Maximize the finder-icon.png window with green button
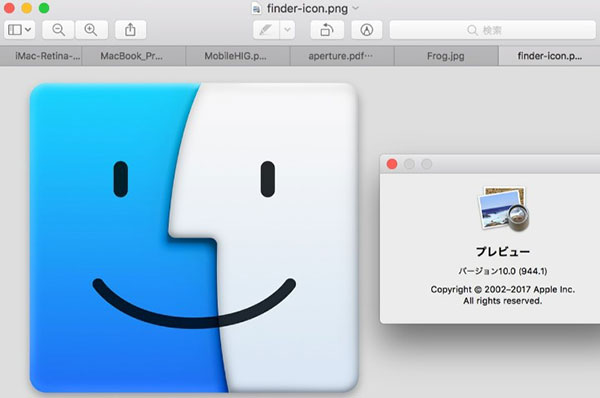The width and height of the screenshot is (600, 398). pos(44,8)
